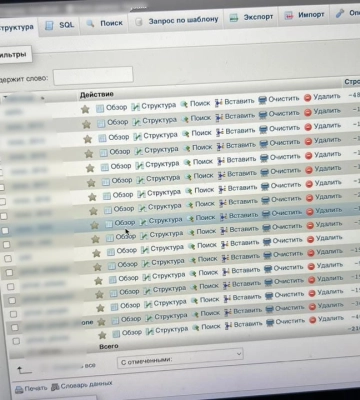Switch to the Экспорт tab

(252, 17)
